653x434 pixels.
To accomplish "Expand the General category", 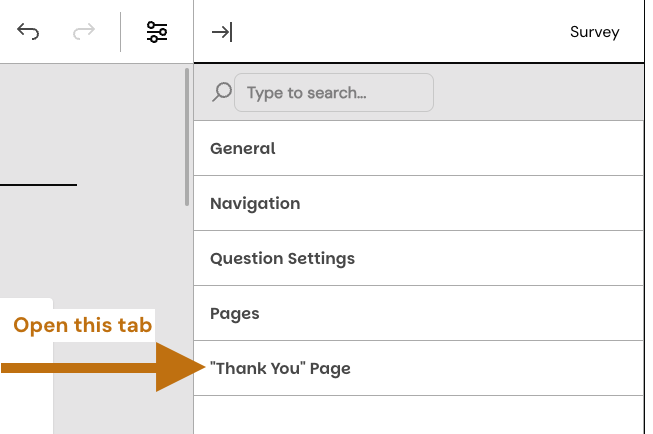I will pyautogui.click(x=418, y=148).
